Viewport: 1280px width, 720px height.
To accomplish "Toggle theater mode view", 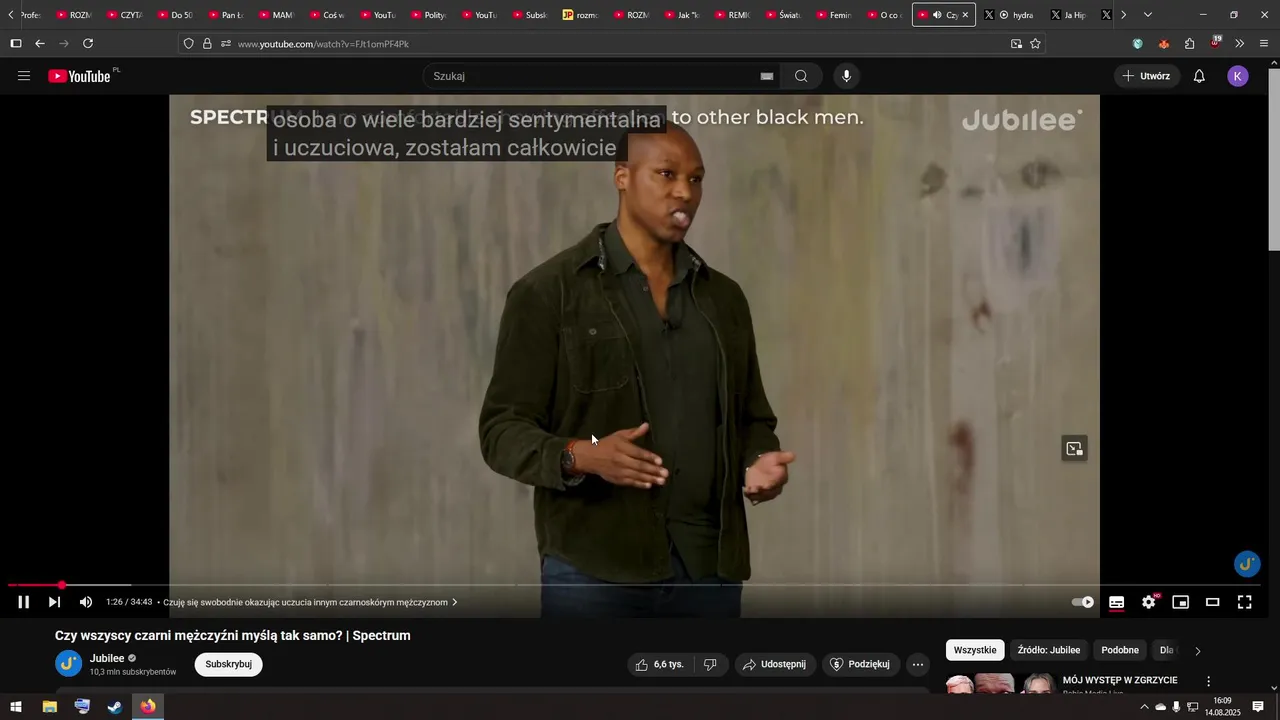I will point(1213,602).
